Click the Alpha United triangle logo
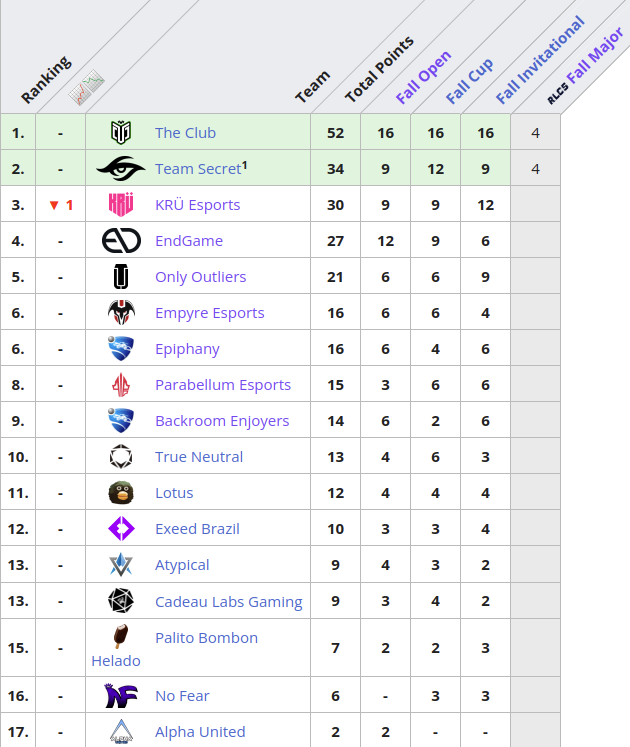Screen dimensions: 630x747 (x=121, y=731)
